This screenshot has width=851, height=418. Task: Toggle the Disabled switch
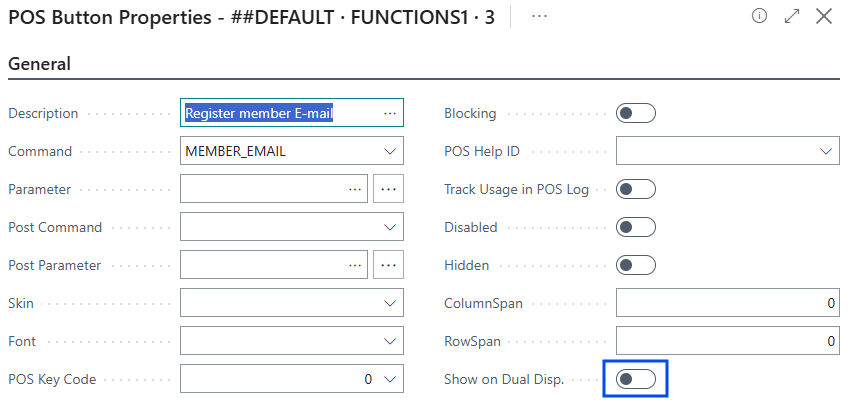pos(636,227)
